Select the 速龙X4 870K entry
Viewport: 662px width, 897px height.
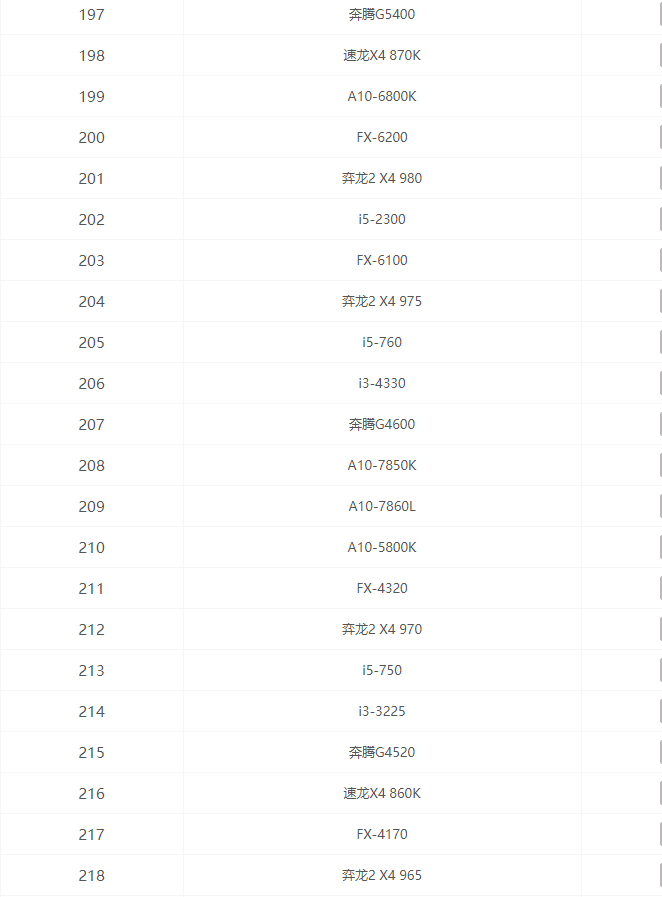(x=382, y=56)
